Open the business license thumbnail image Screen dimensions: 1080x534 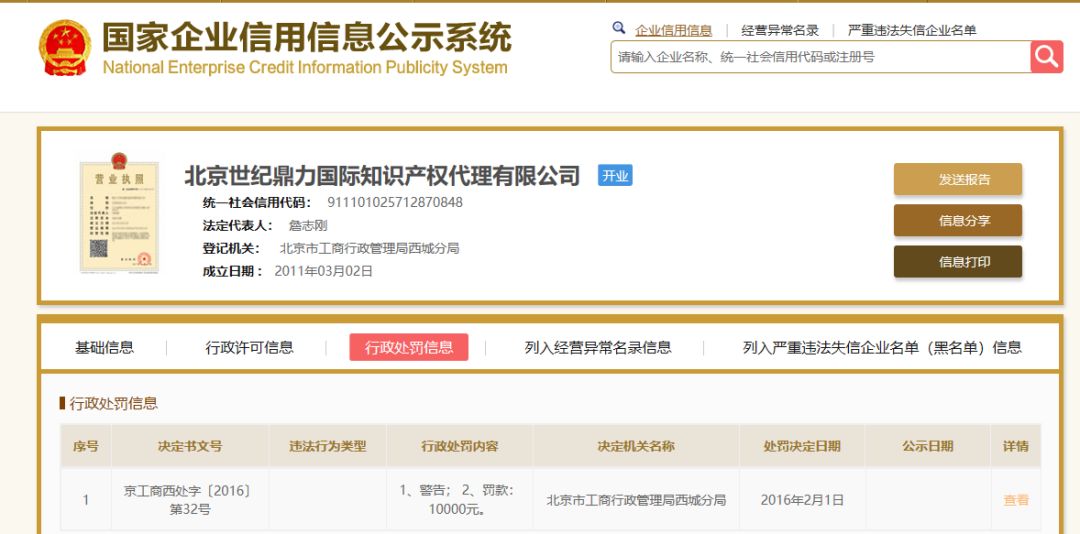coord(119,212)
